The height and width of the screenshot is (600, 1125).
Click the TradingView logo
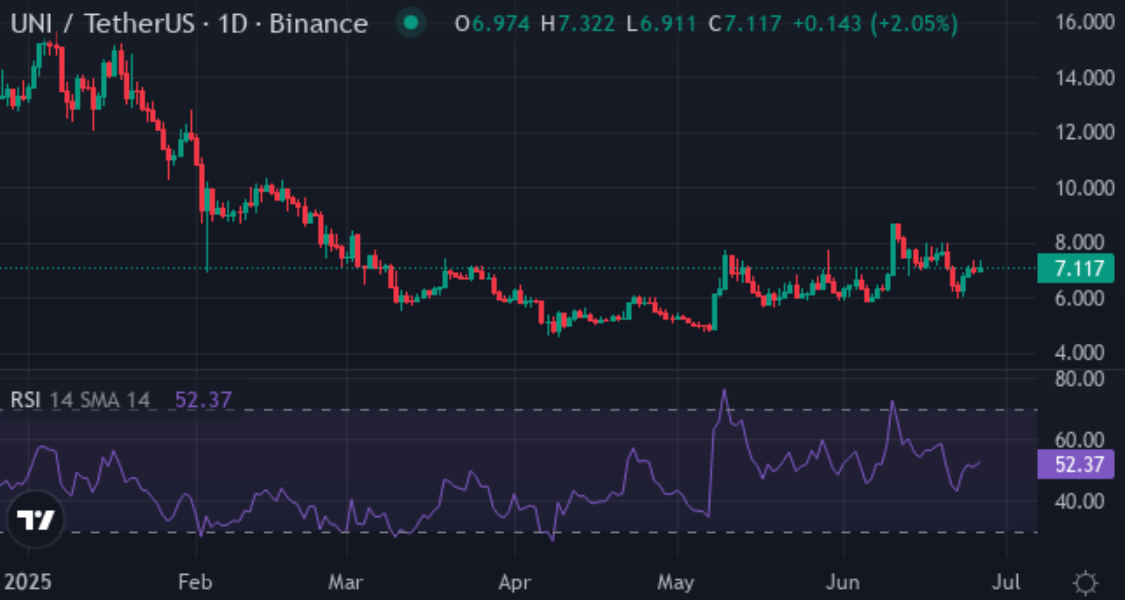point(37,520)
